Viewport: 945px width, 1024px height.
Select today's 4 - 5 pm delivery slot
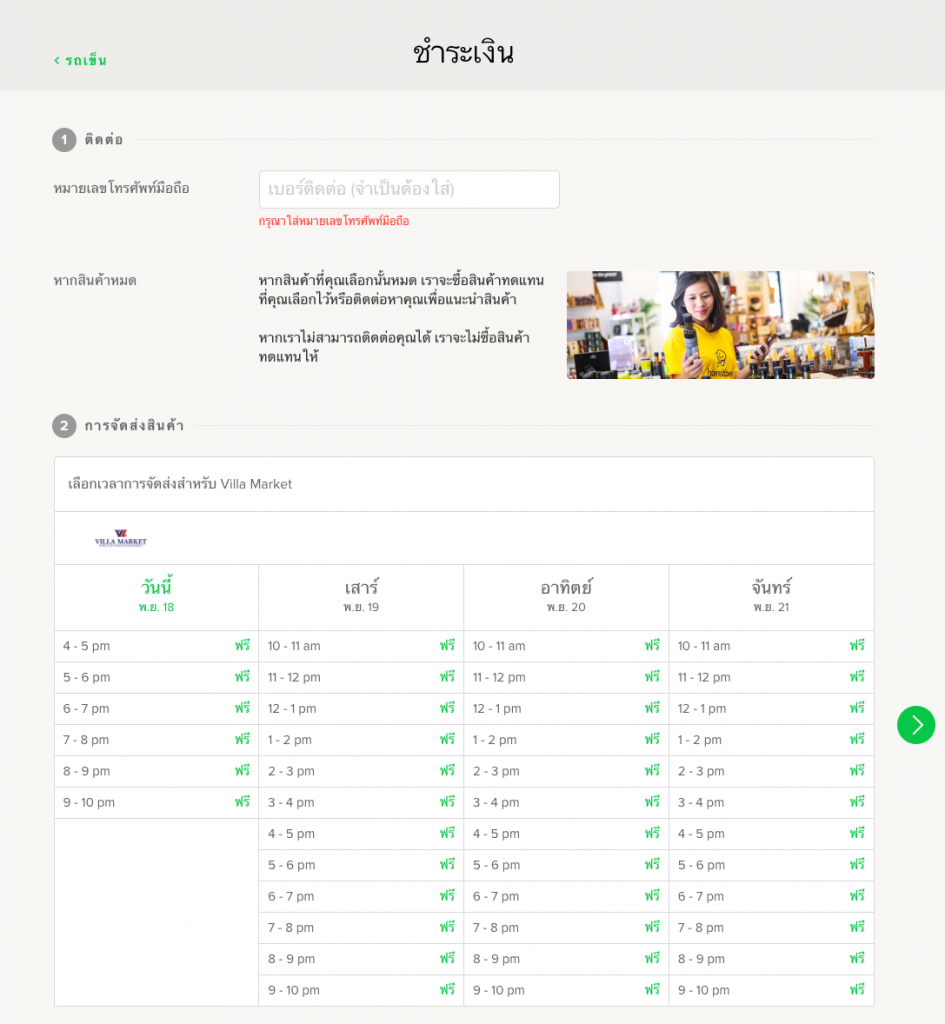pos(156,646)
